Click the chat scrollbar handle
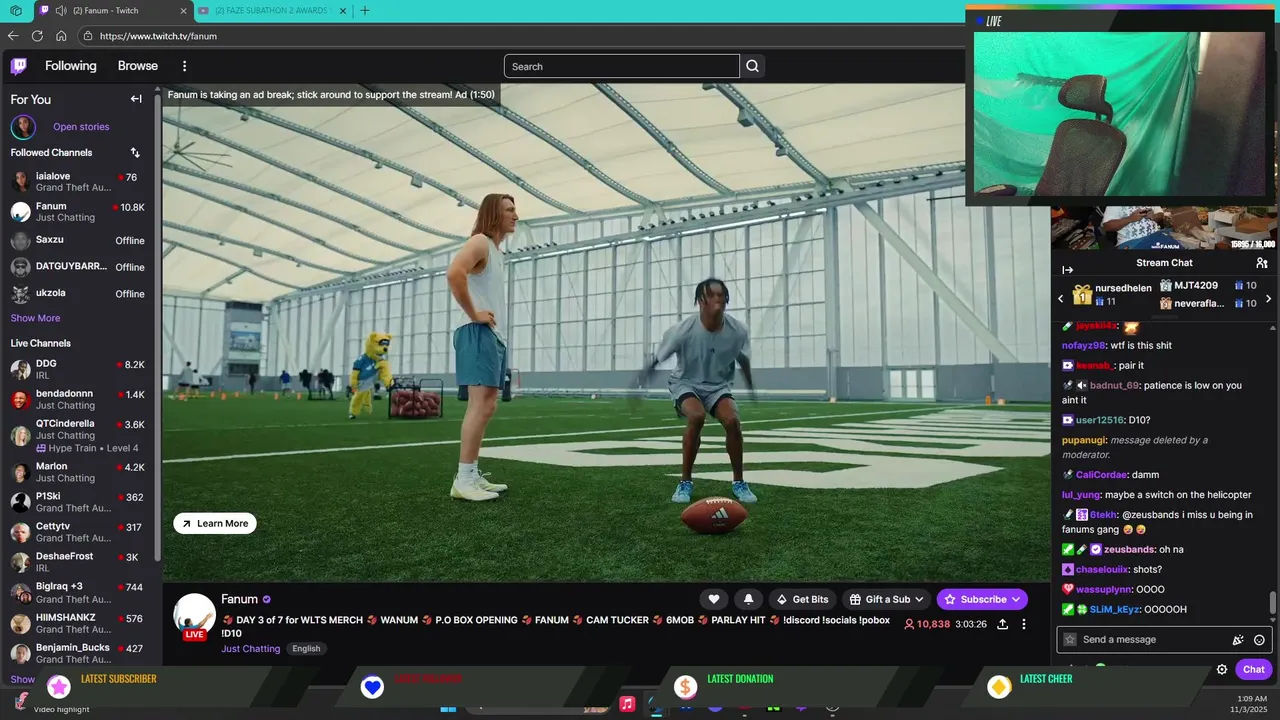1280x720 pixels. (1273, 603)
